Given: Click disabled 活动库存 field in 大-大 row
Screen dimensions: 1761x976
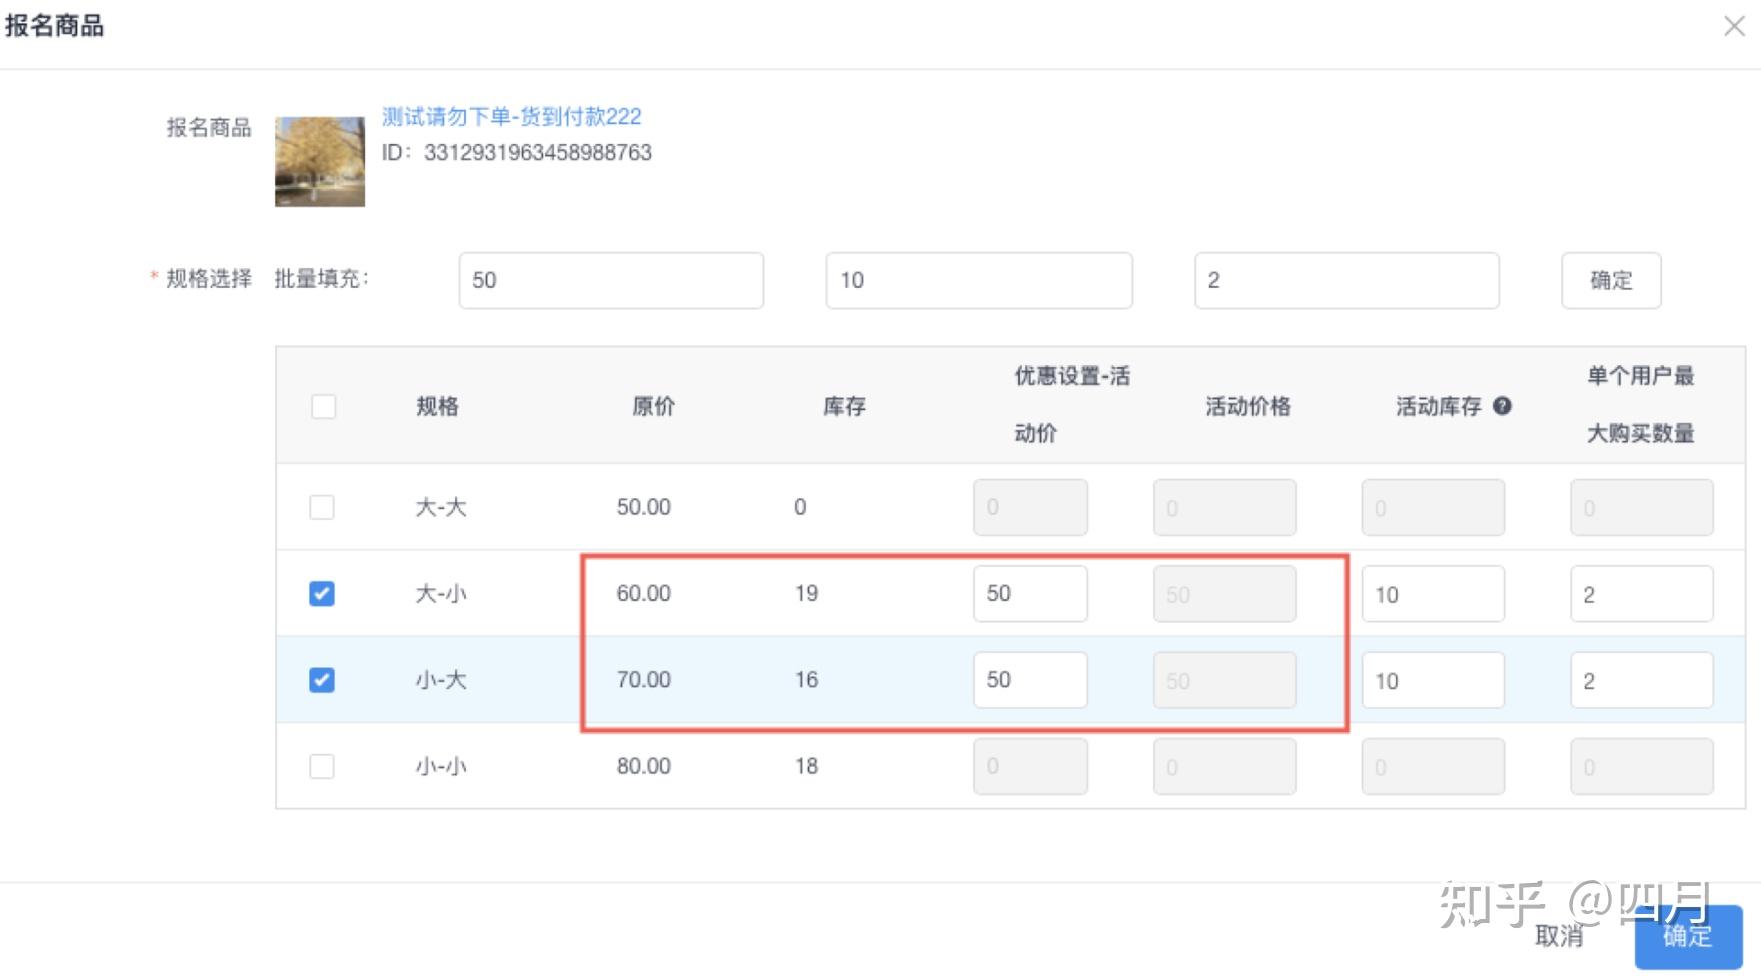Looking at the screenshot, I should [x=1433, y=507].
